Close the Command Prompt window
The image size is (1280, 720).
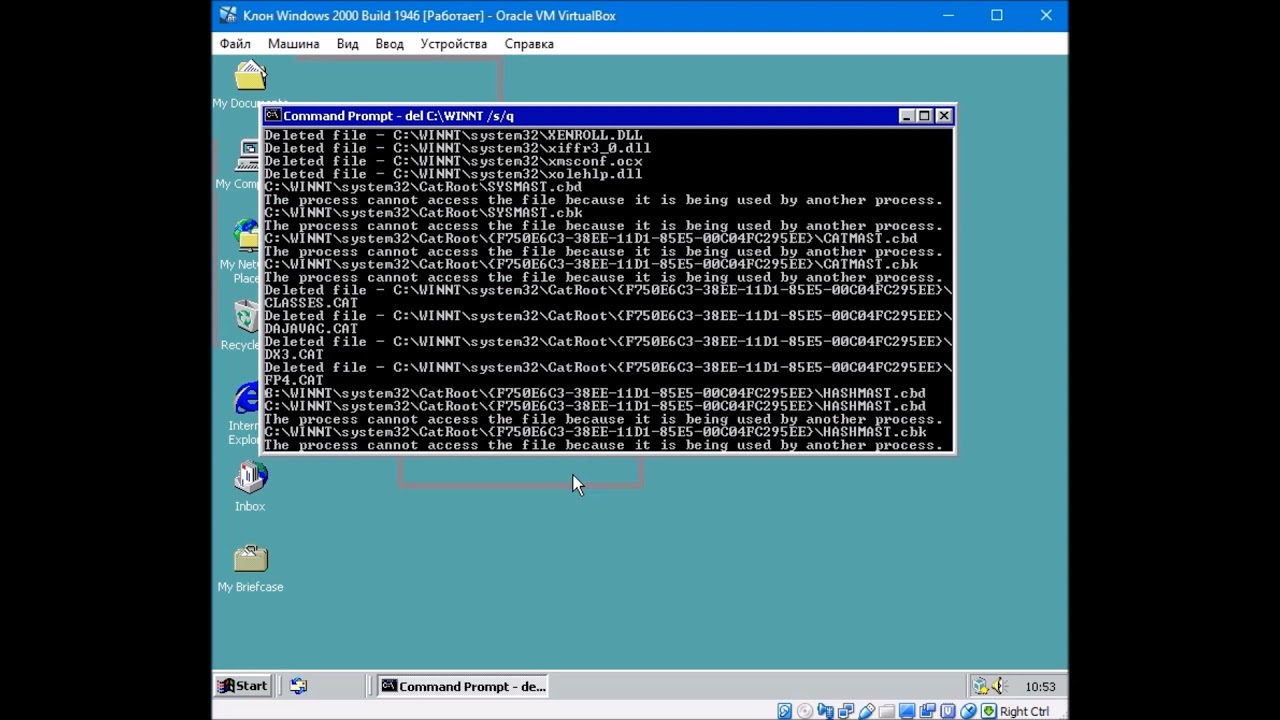943,116
